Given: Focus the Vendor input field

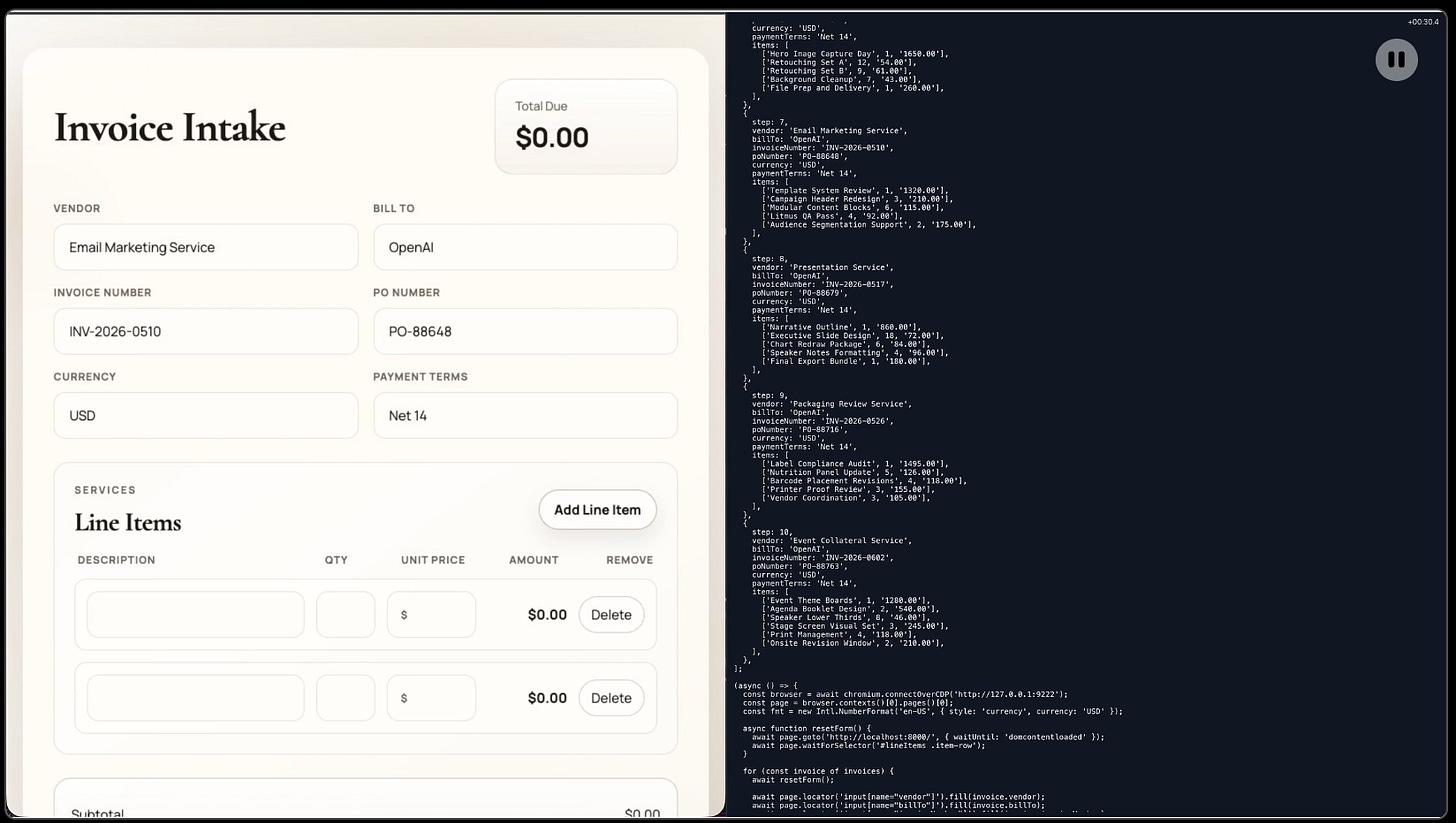Looking at the screenshot, I should 206,247.
